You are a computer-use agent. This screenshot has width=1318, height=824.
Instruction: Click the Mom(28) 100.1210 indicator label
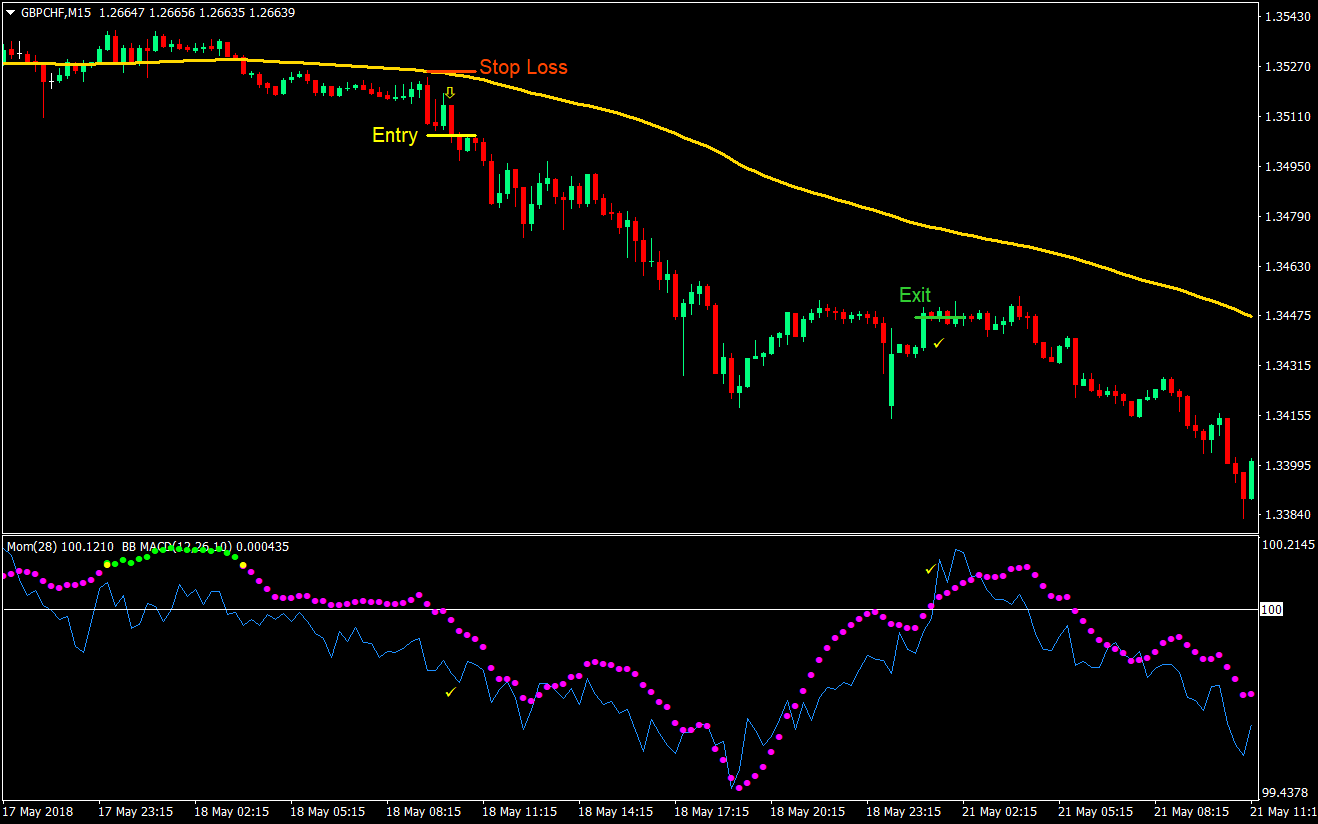tap(62, 547)
